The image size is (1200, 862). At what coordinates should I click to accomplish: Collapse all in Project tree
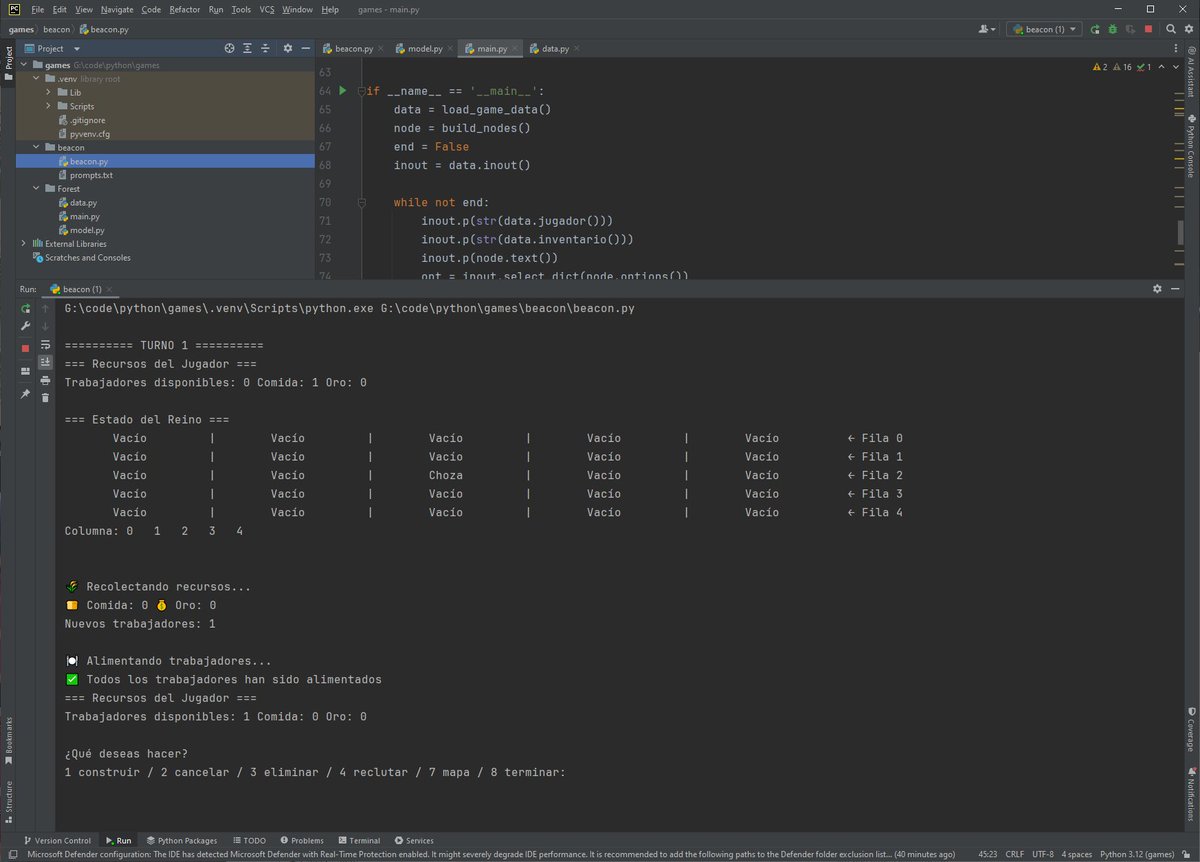coord(265,48)
